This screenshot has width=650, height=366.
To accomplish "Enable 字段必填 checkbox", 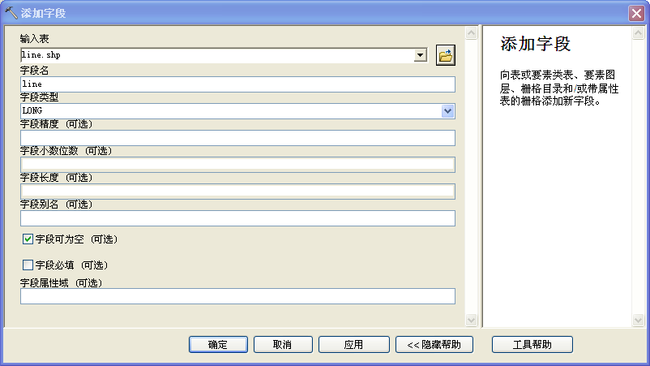I will [x=28, y=265].
